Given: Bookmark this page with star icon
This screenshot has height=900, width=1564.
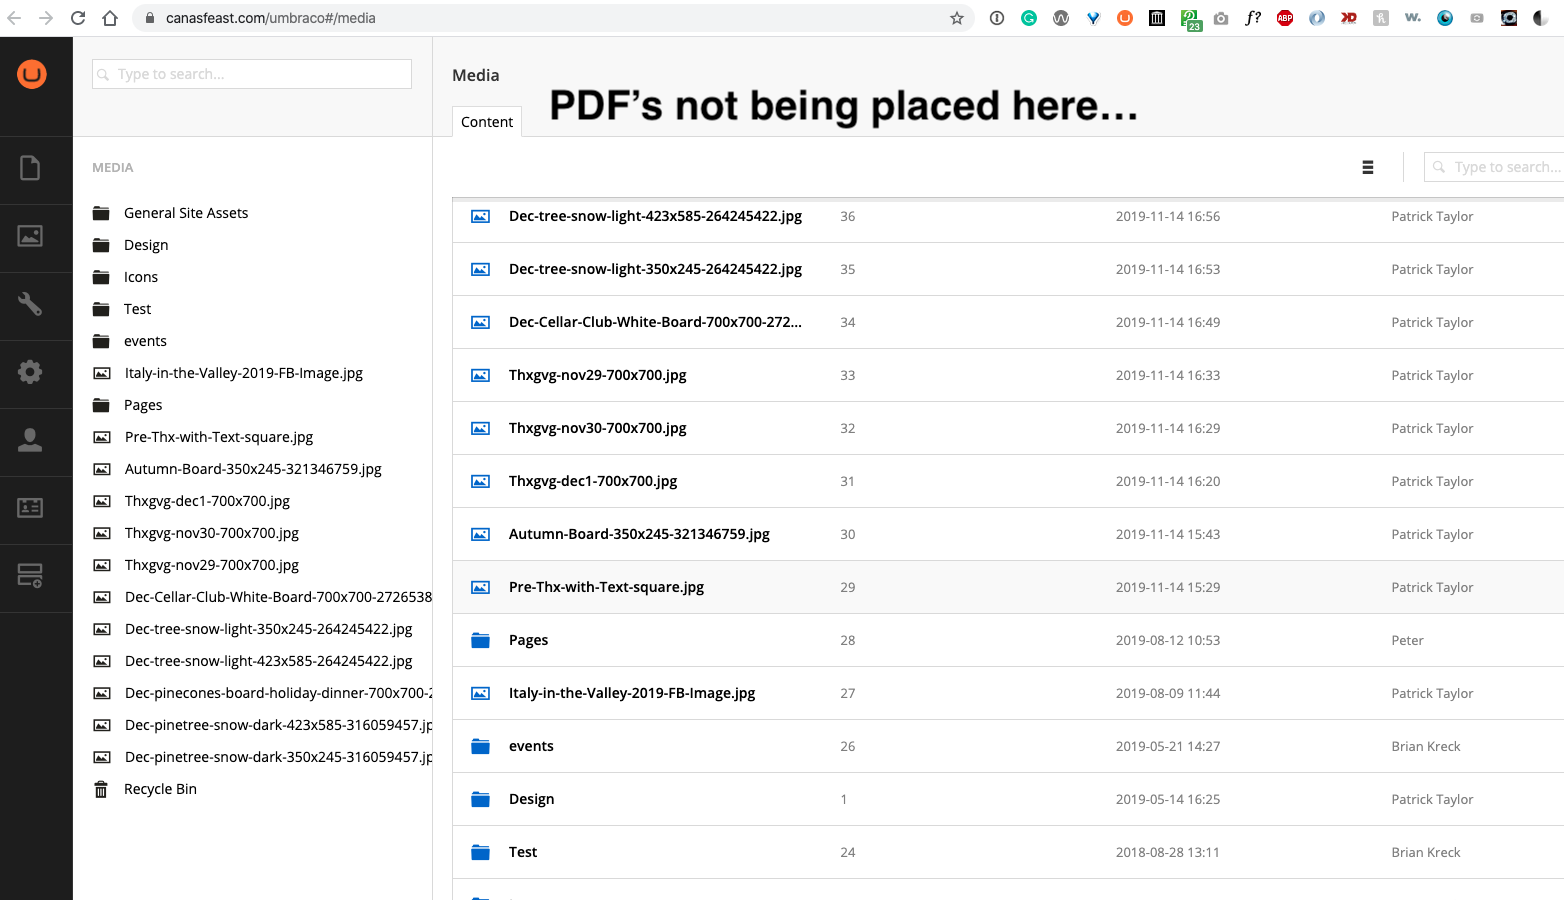Looking at the screenshot, I should 956,18.
